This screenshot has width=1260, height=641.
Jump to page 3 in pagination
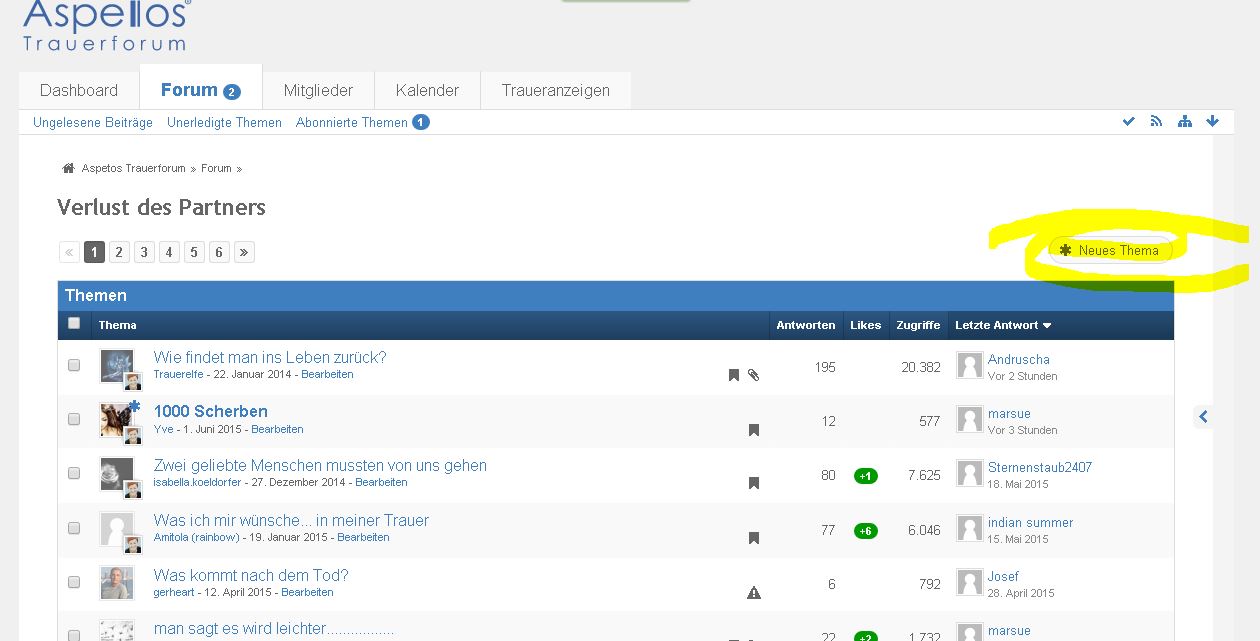coord(144,252)
